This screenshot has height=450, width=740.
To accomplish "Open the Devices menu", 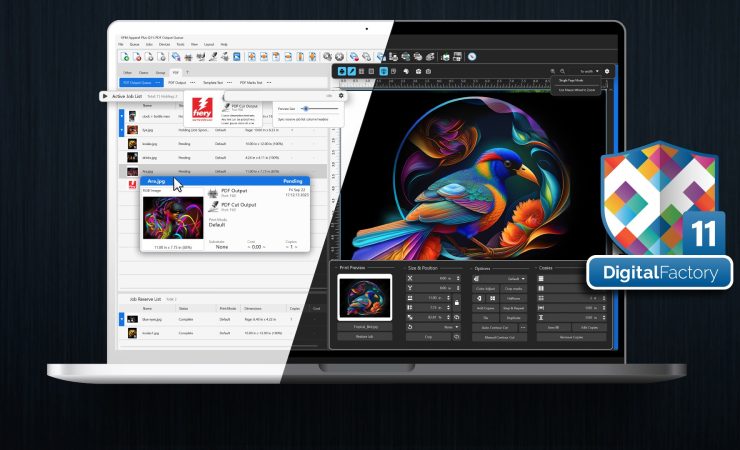I will click(164, 44).
